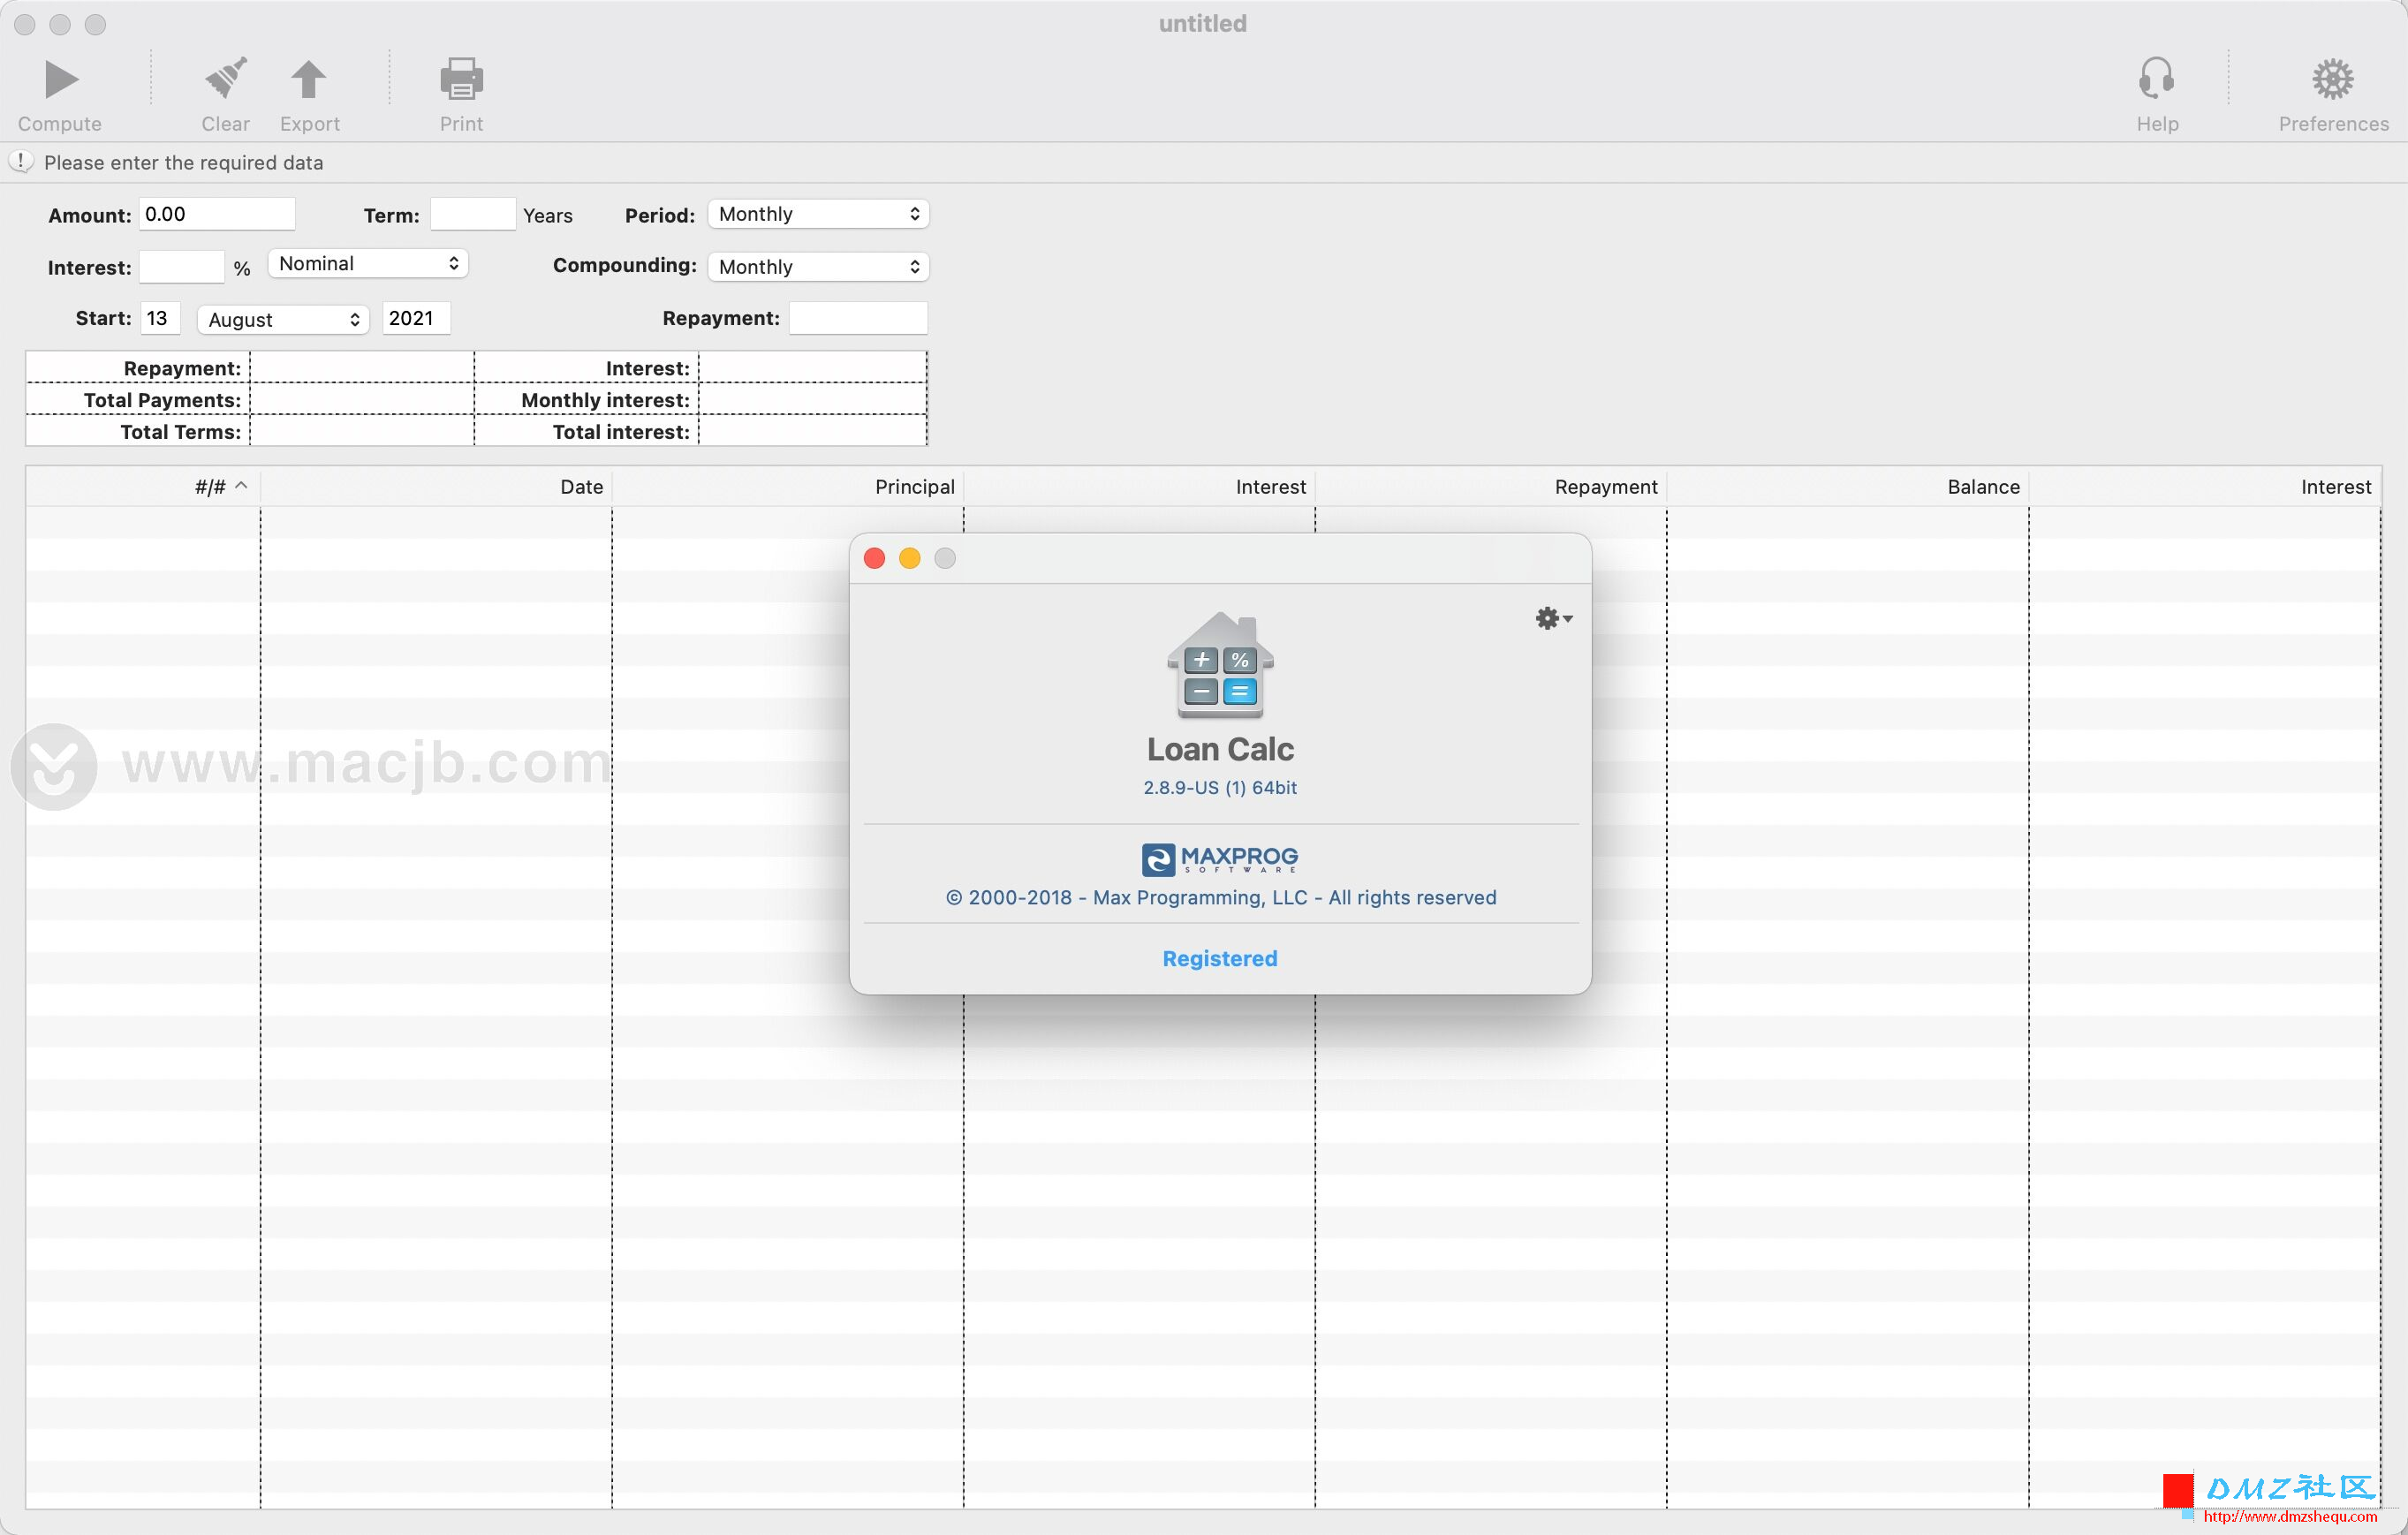This screenshot has width=2408, height=1535.
Task: Click the Registered link
Action: click(1220, 958)
